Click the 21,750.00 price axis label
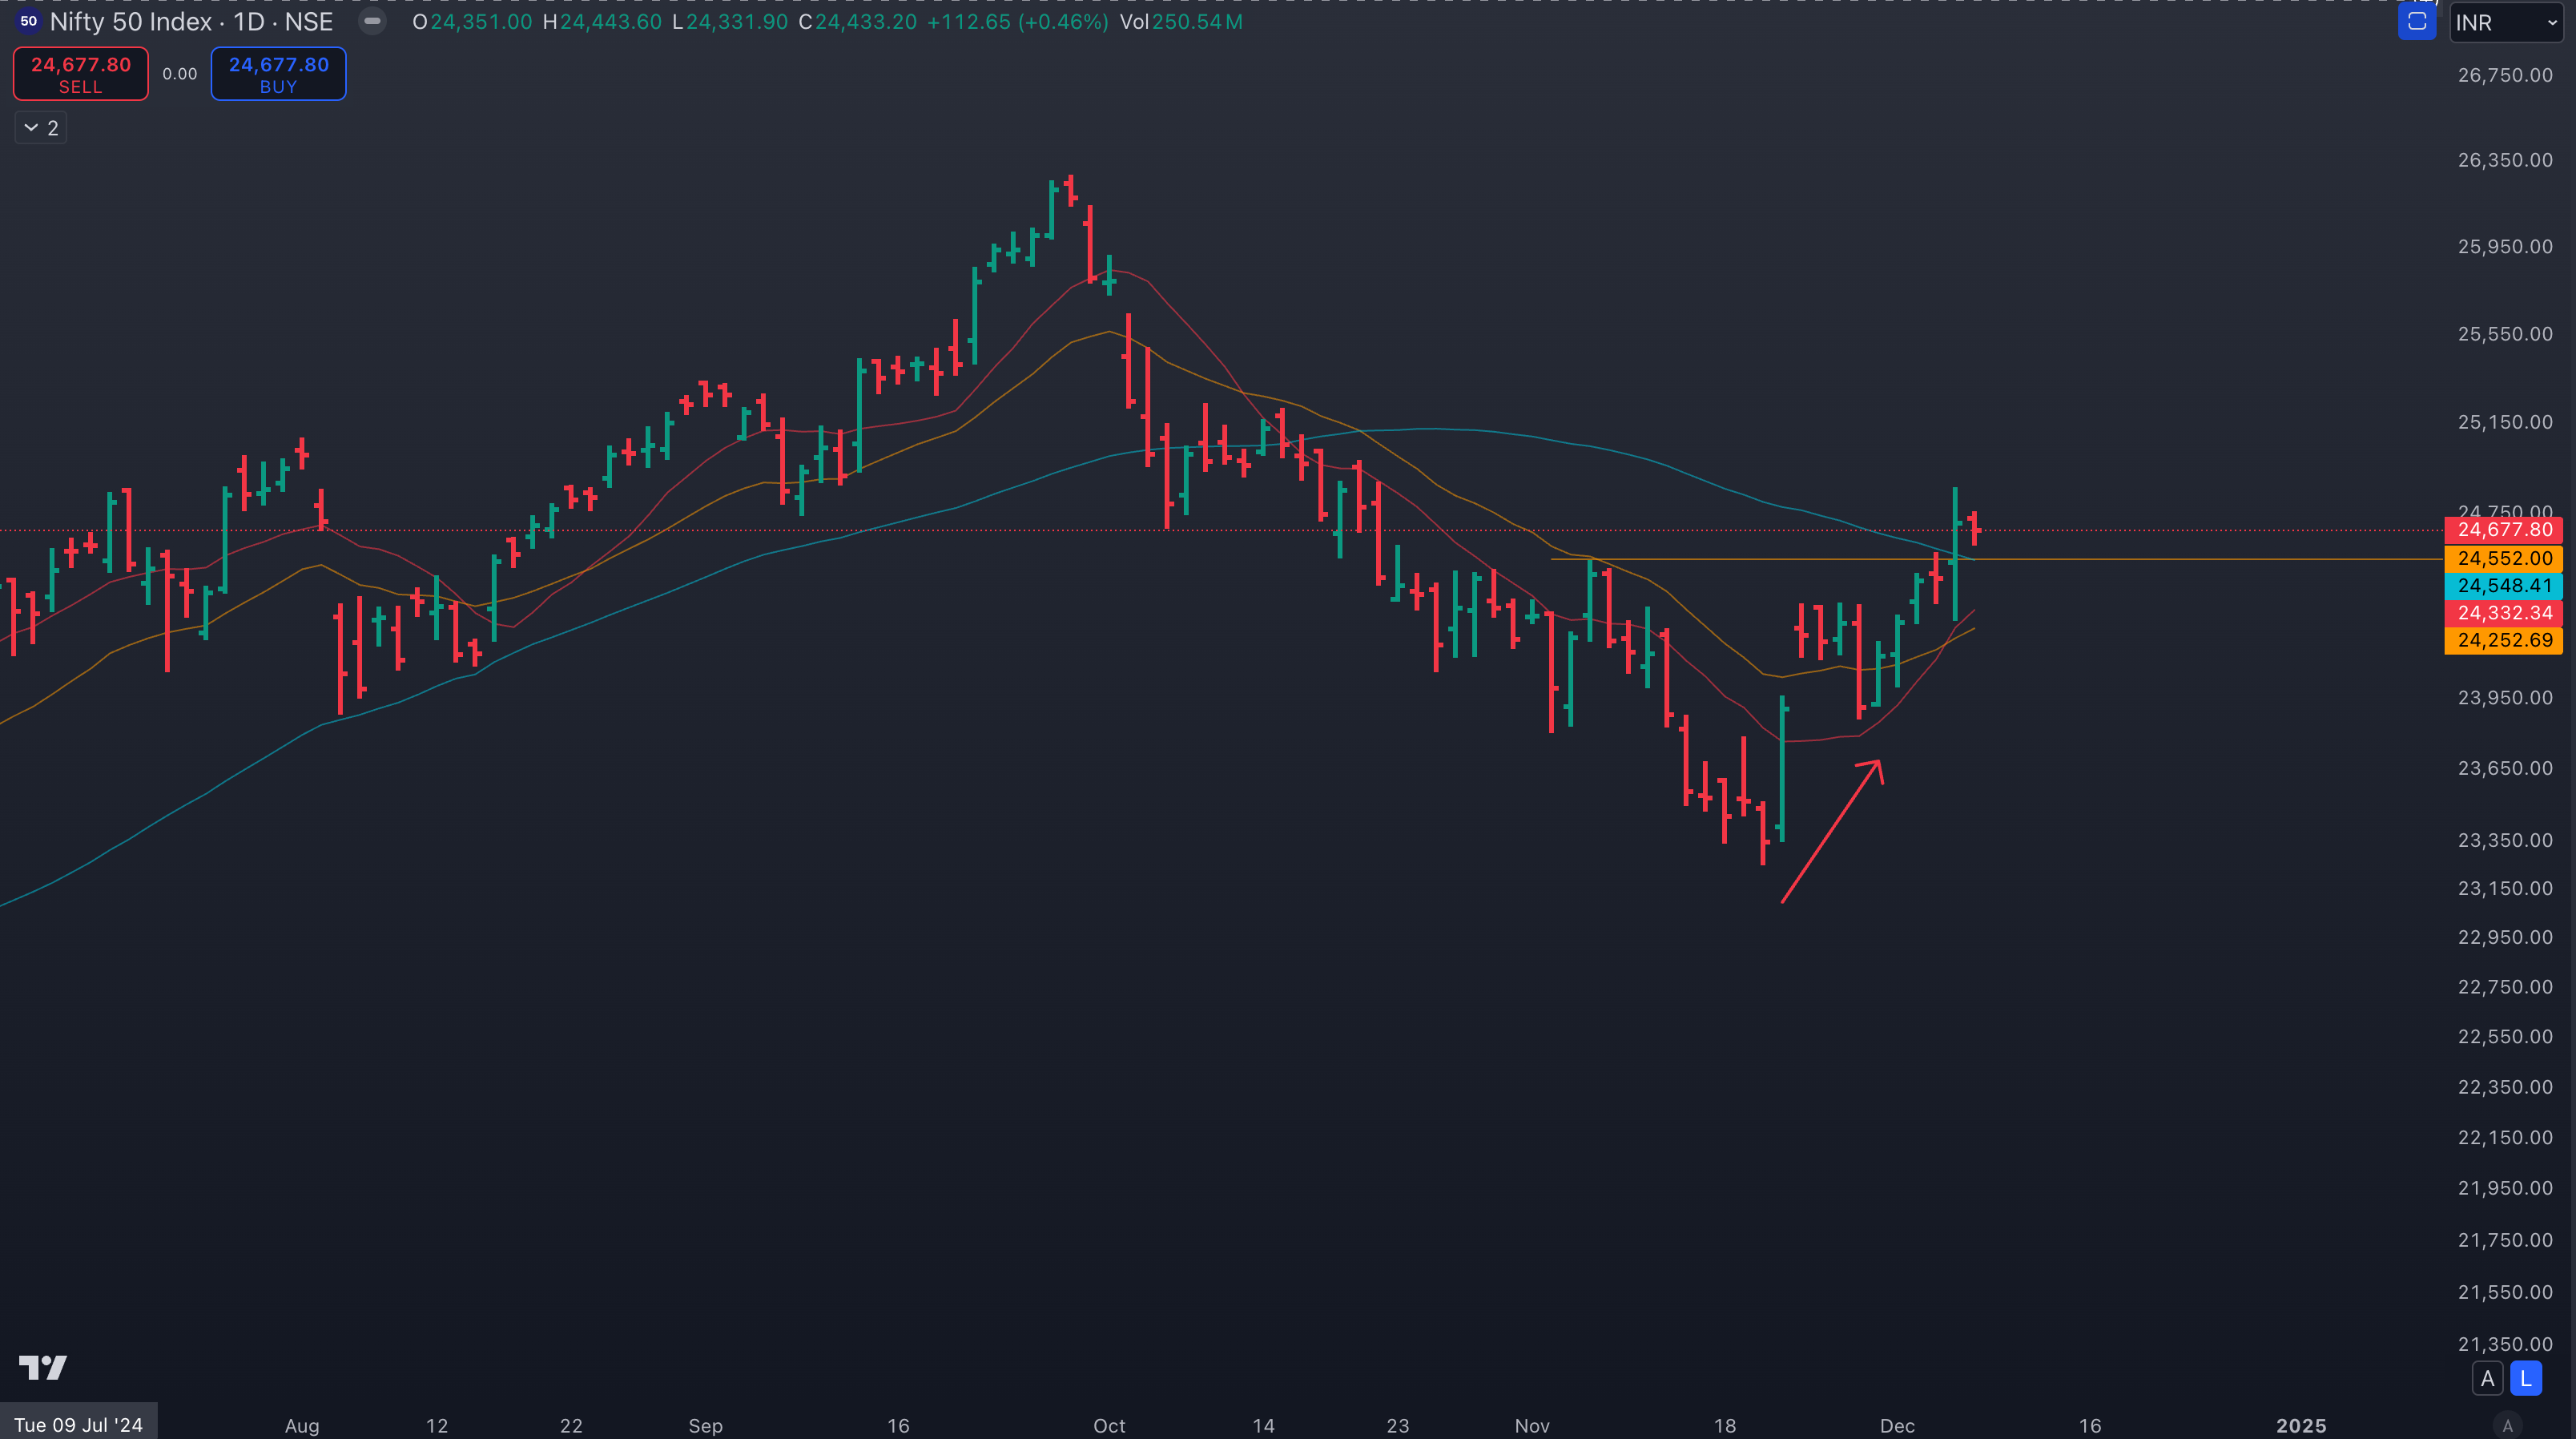This screenshot has width=2576, height=1439. [2505, 1240]
